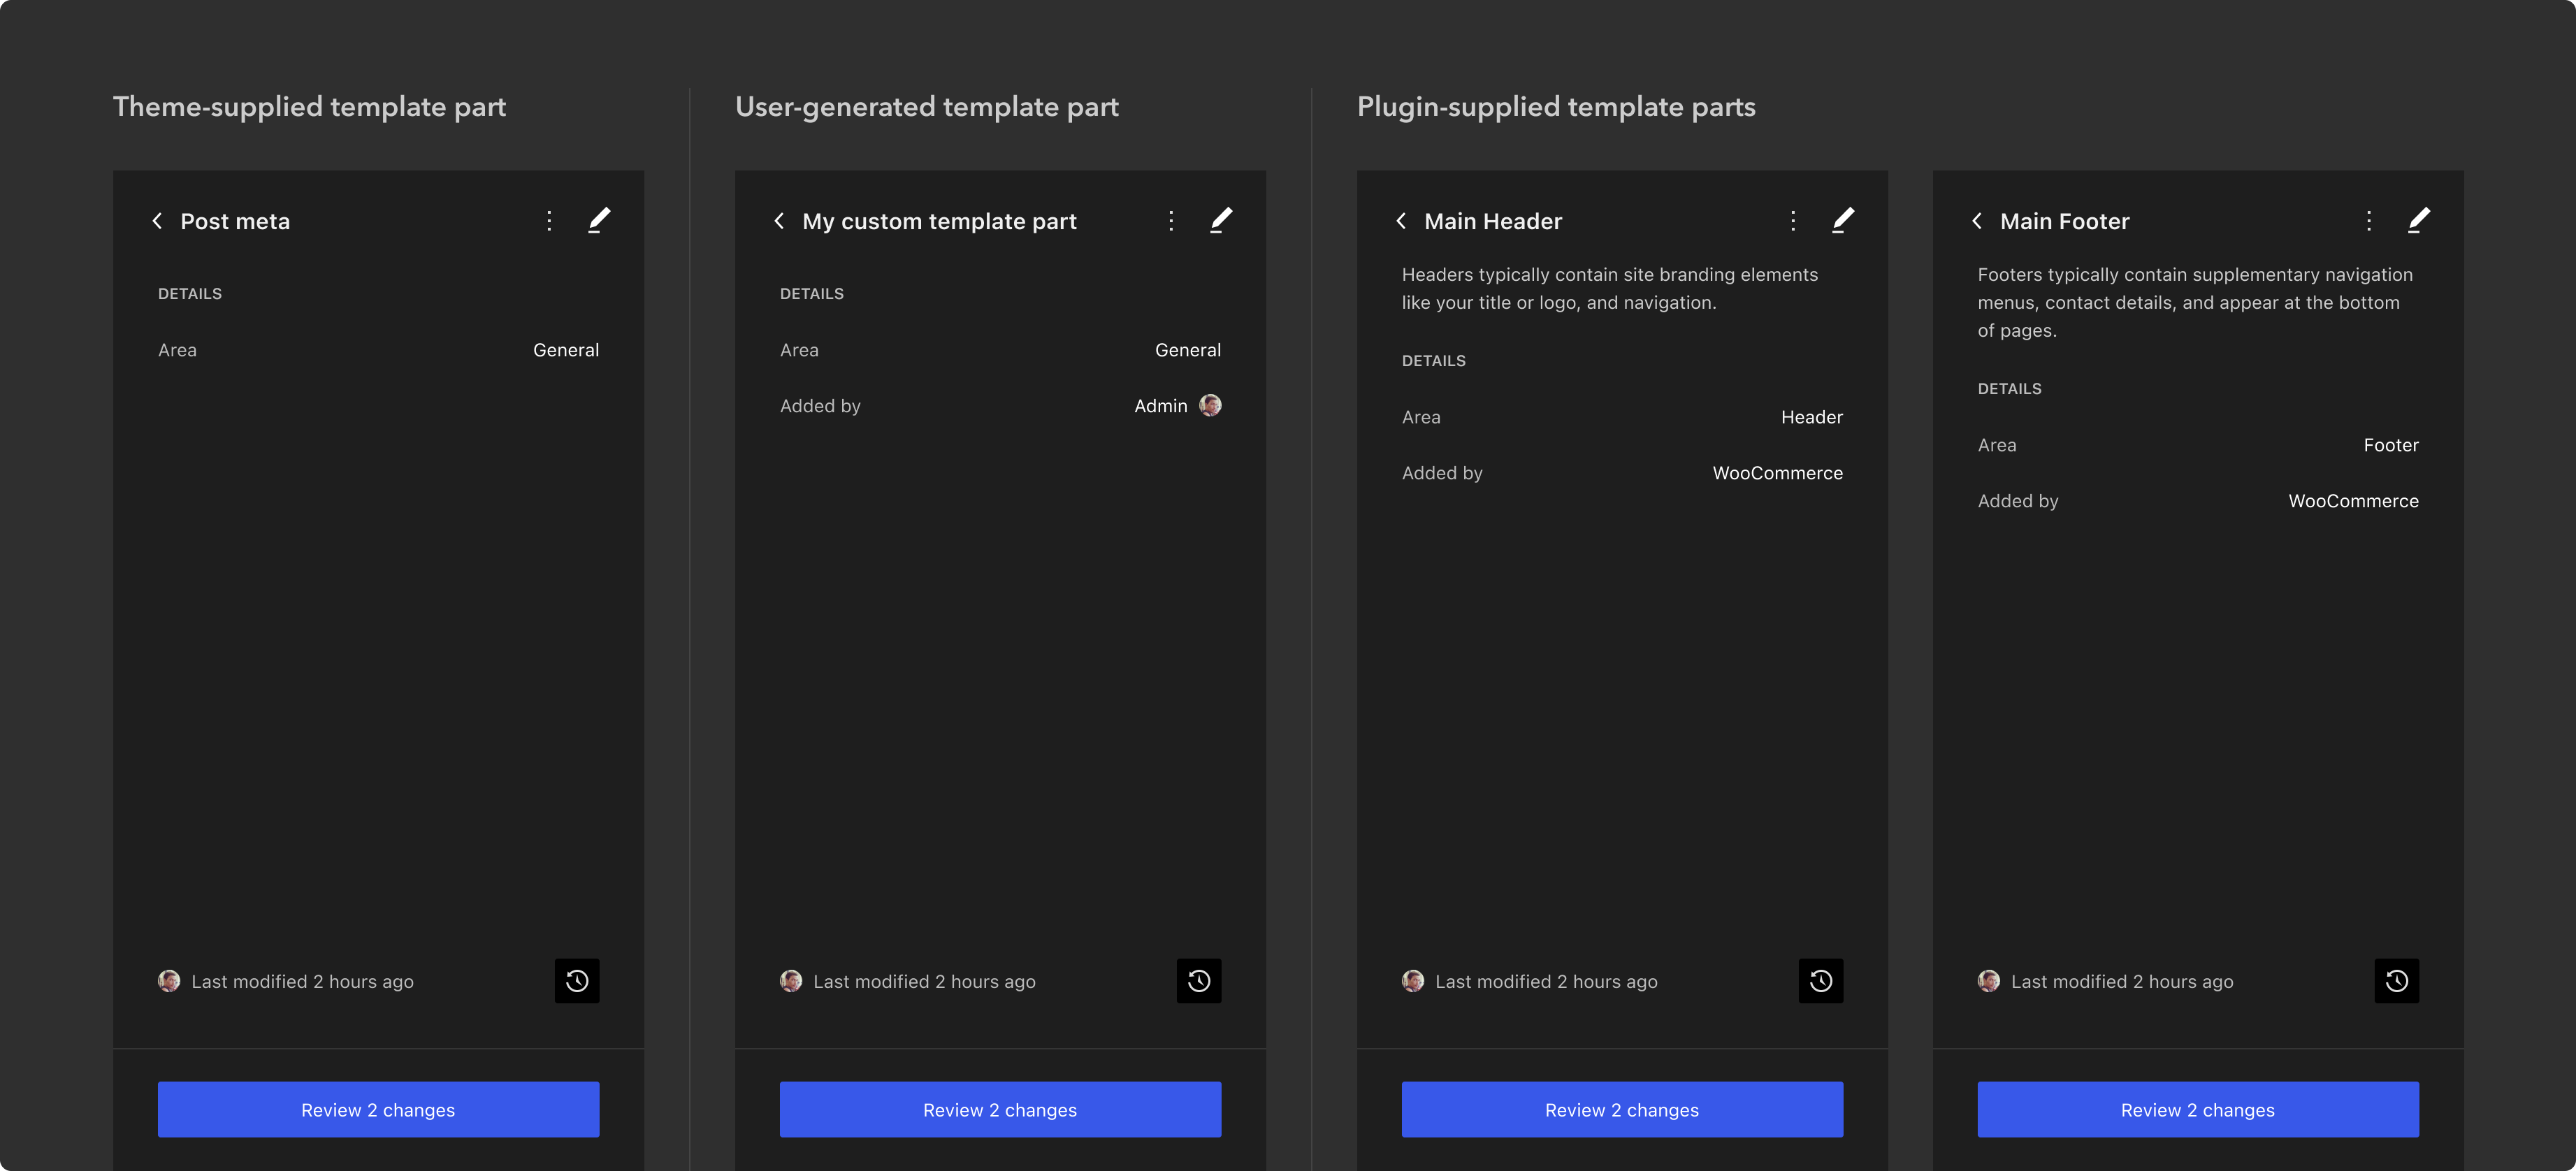
Task: View revision history for Main Footer
Action: tap(2397, 981)
